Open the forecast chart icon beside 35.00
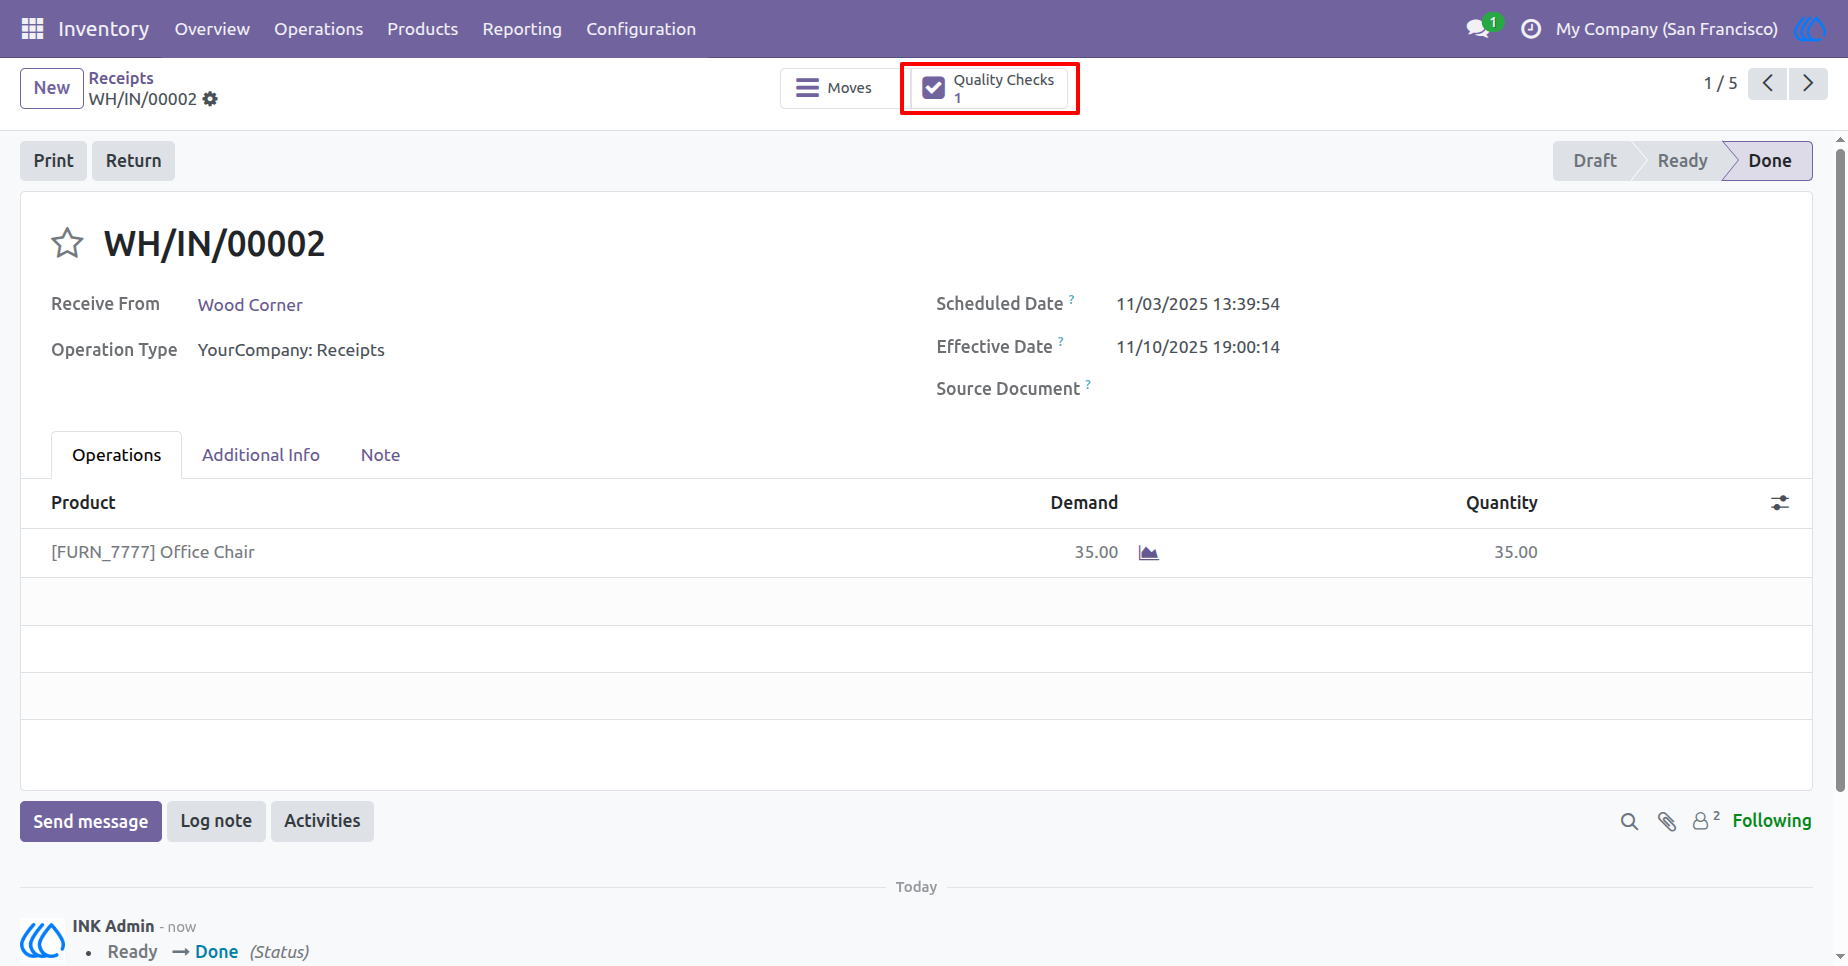1848x966 pixels. coord(1148,553)
